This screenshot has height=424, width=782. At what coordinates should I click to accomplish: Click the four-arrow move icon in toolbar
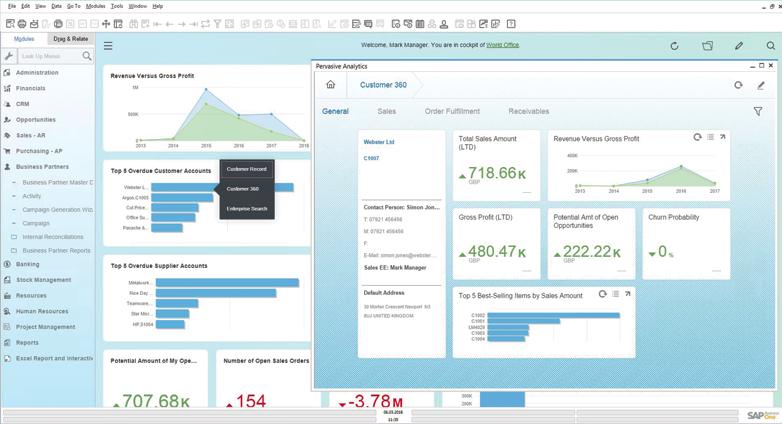point(106,23)
